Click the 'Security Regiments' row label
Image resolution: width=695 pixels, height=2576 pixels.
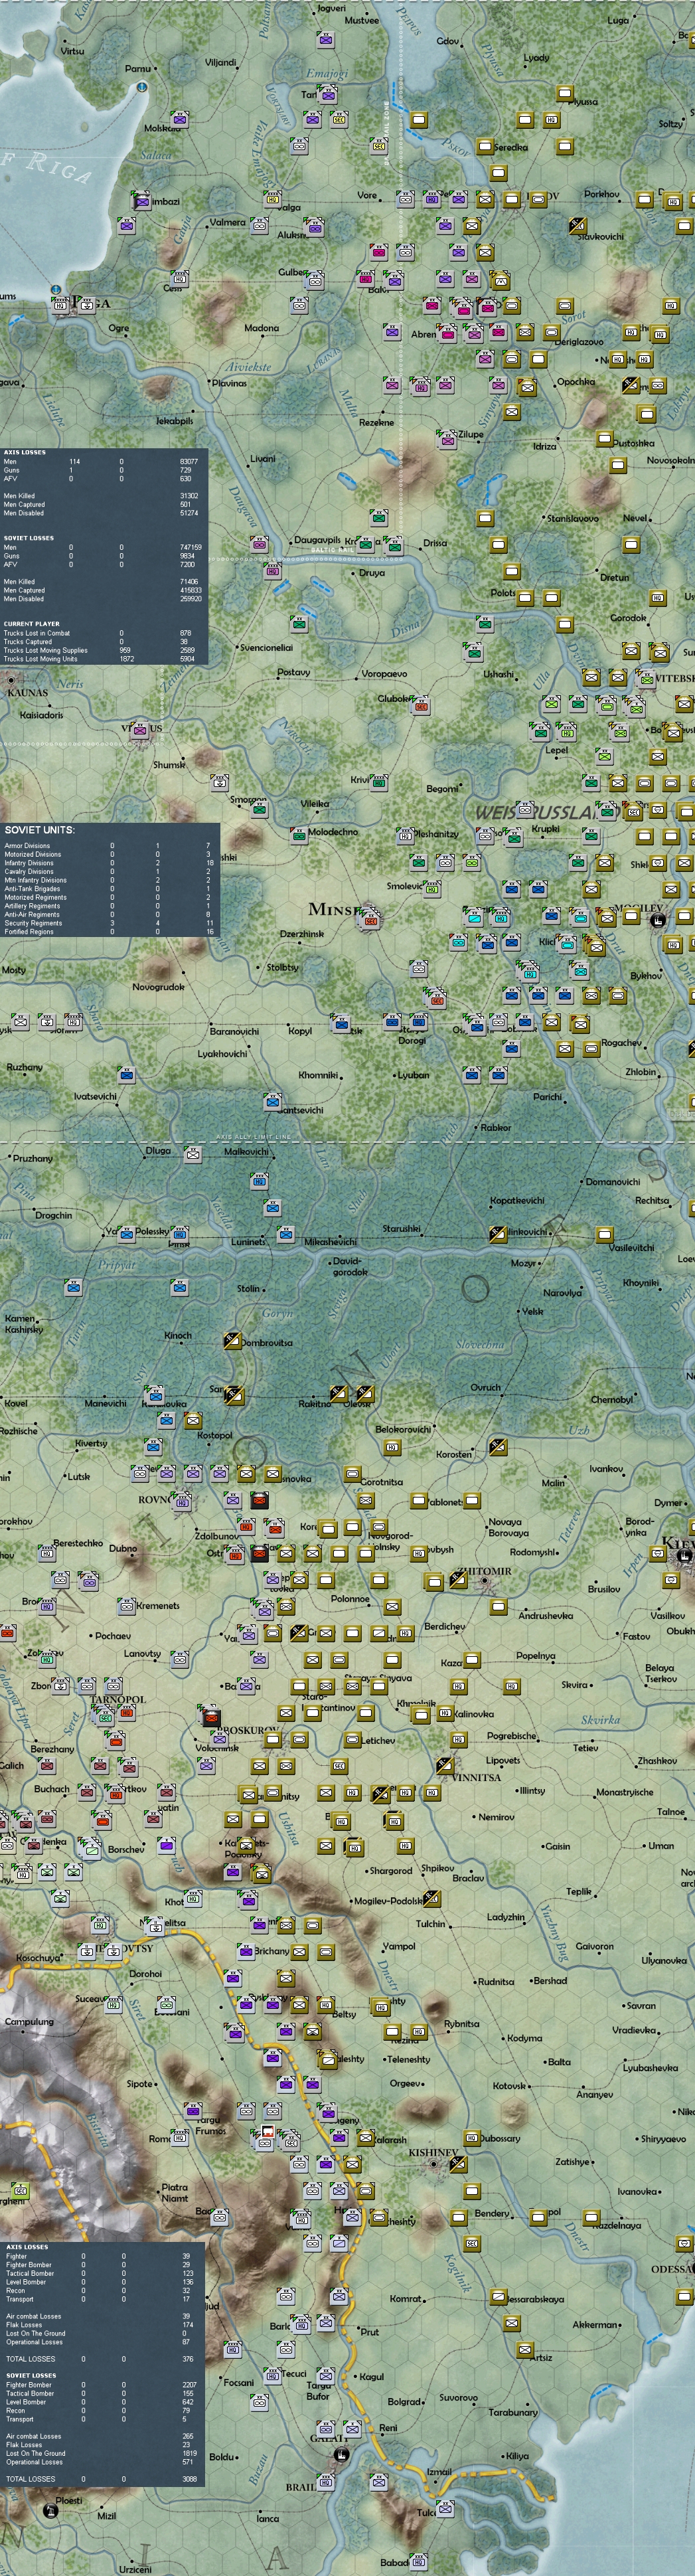coord(32,923)
